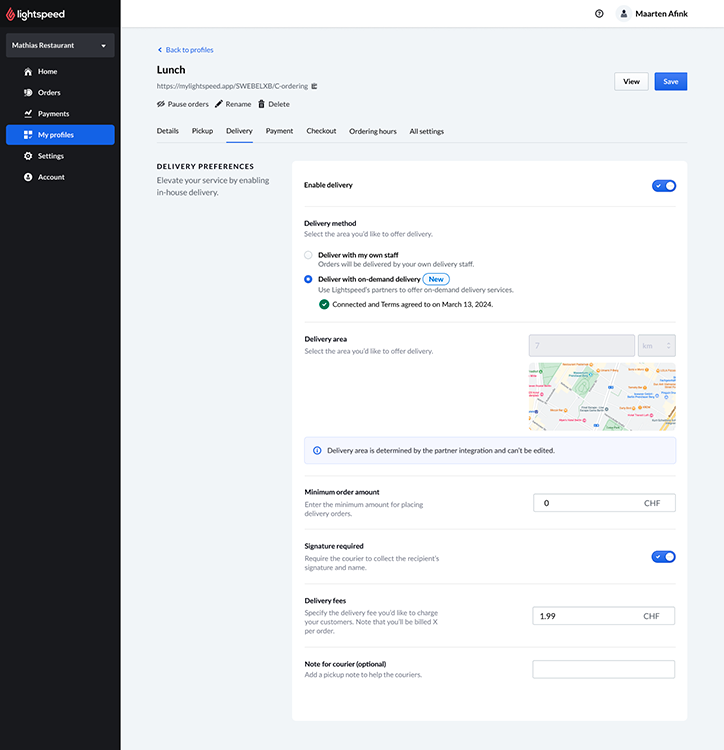Switch to the Checkout tab

321,131
